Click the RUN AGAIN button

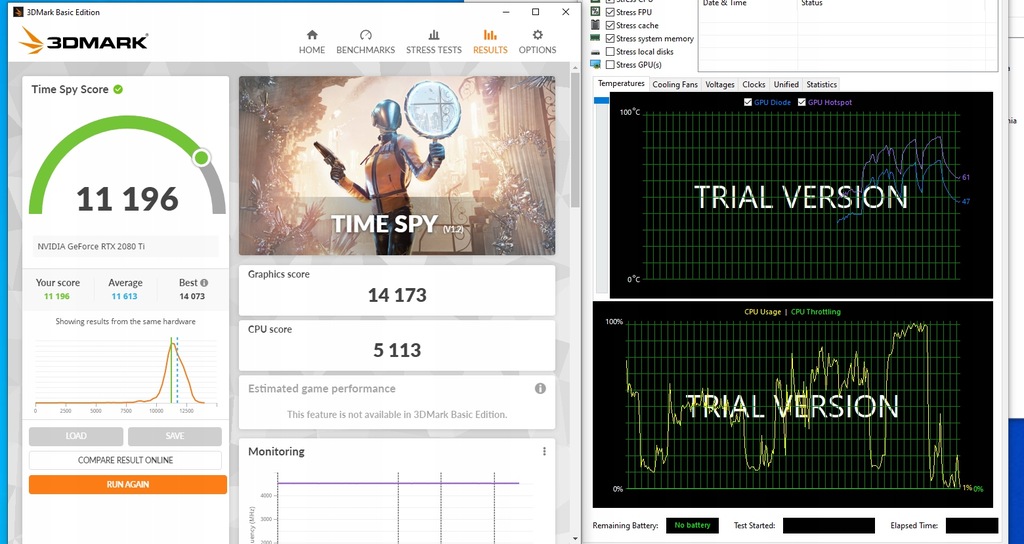click(128, 485)
